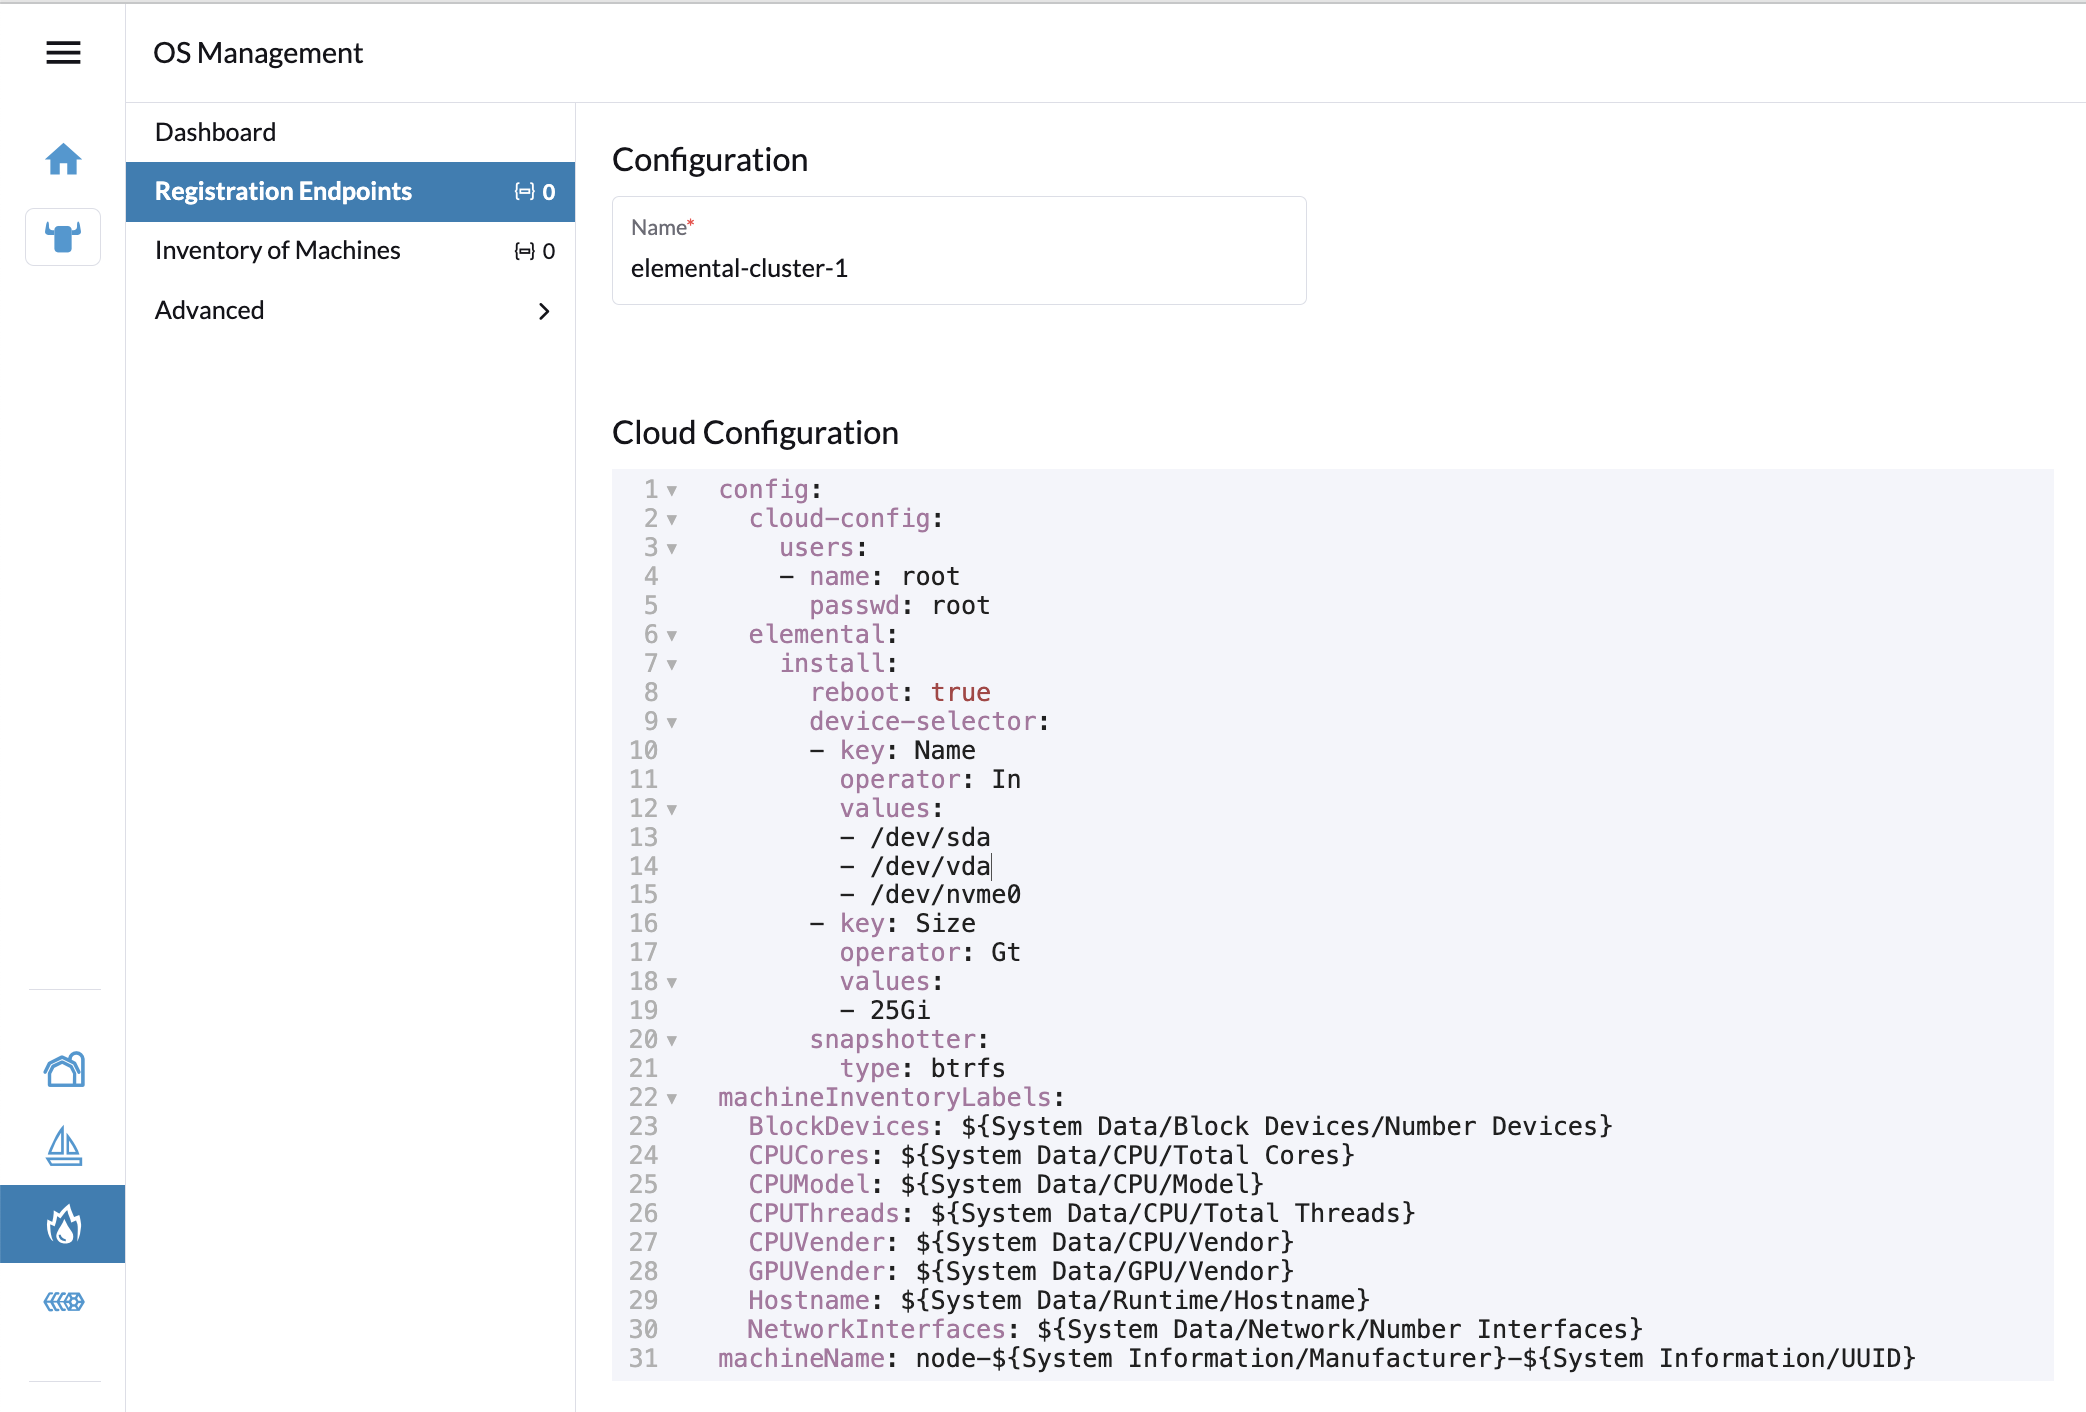This screenshot has width=2086, height=1412.
Task: Click the OS Management flame icon
Action: click(63, 1224)
